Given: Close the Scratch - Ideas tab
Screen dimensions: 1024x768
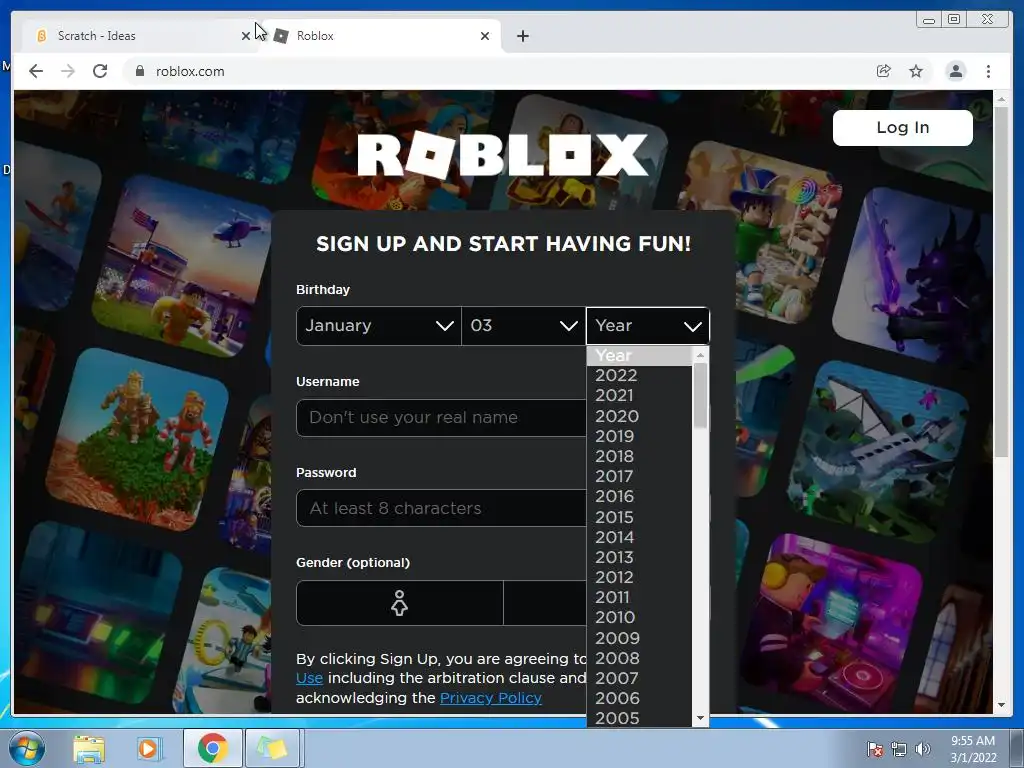Looking at the screenshot, I should (246, 36).
